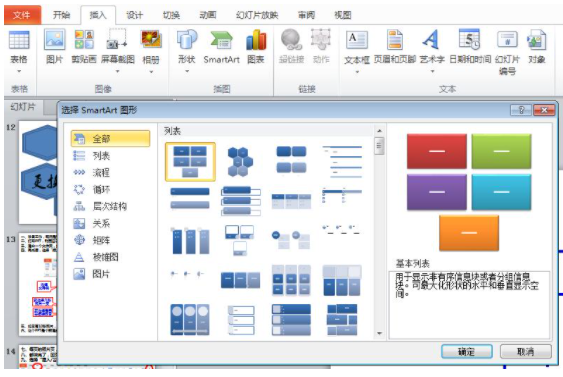Switch to the 设计 ribbon tab
This screenshot has width=563, height=377.
[x=135, y=15]
